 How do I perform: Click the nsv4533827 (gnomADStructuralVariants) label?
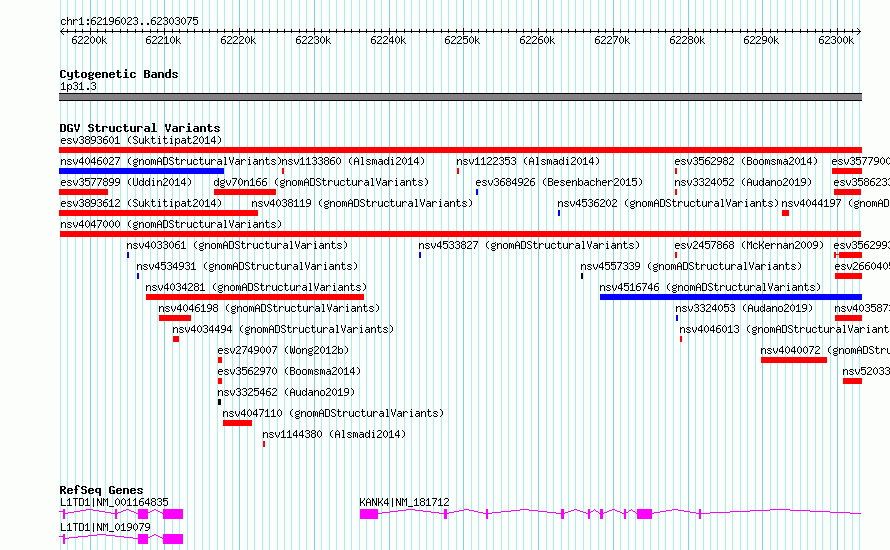coord(529,245)
